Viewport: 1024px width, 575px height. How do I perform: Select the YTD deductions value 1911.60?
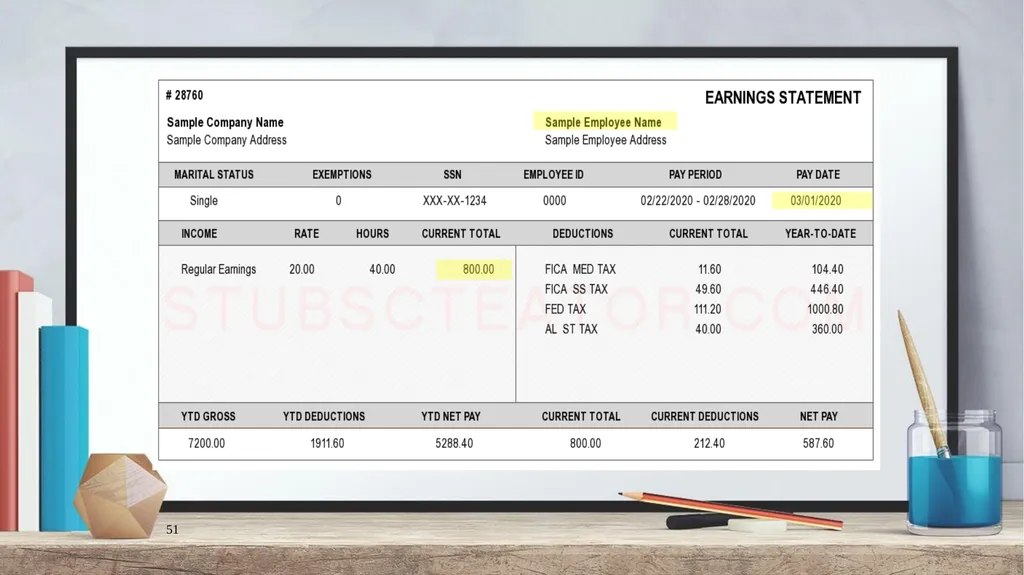tap(327, 443)
